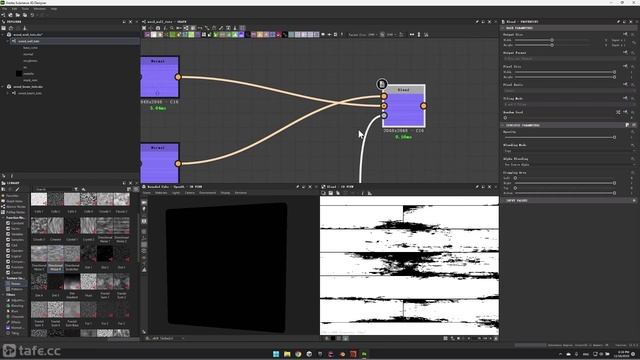This screenshot has height=360, width=640.
Task: Select the top Normal node
Action: click(x=160, y=77)
